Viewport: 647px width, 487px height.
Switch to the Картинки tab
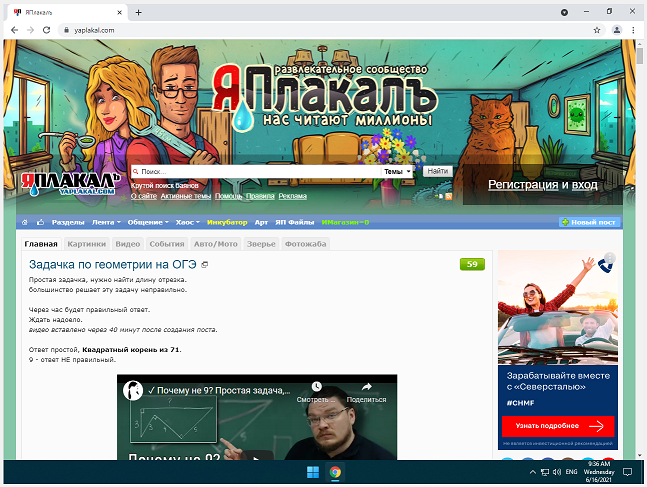click(x=87, y=244)
